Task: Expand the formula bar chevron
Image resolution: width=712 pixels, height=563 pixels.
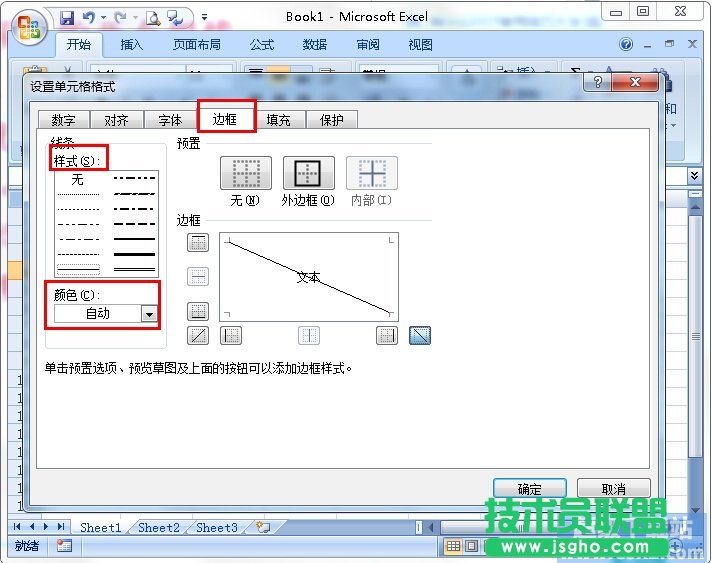Action: click(x=694, y=176)
